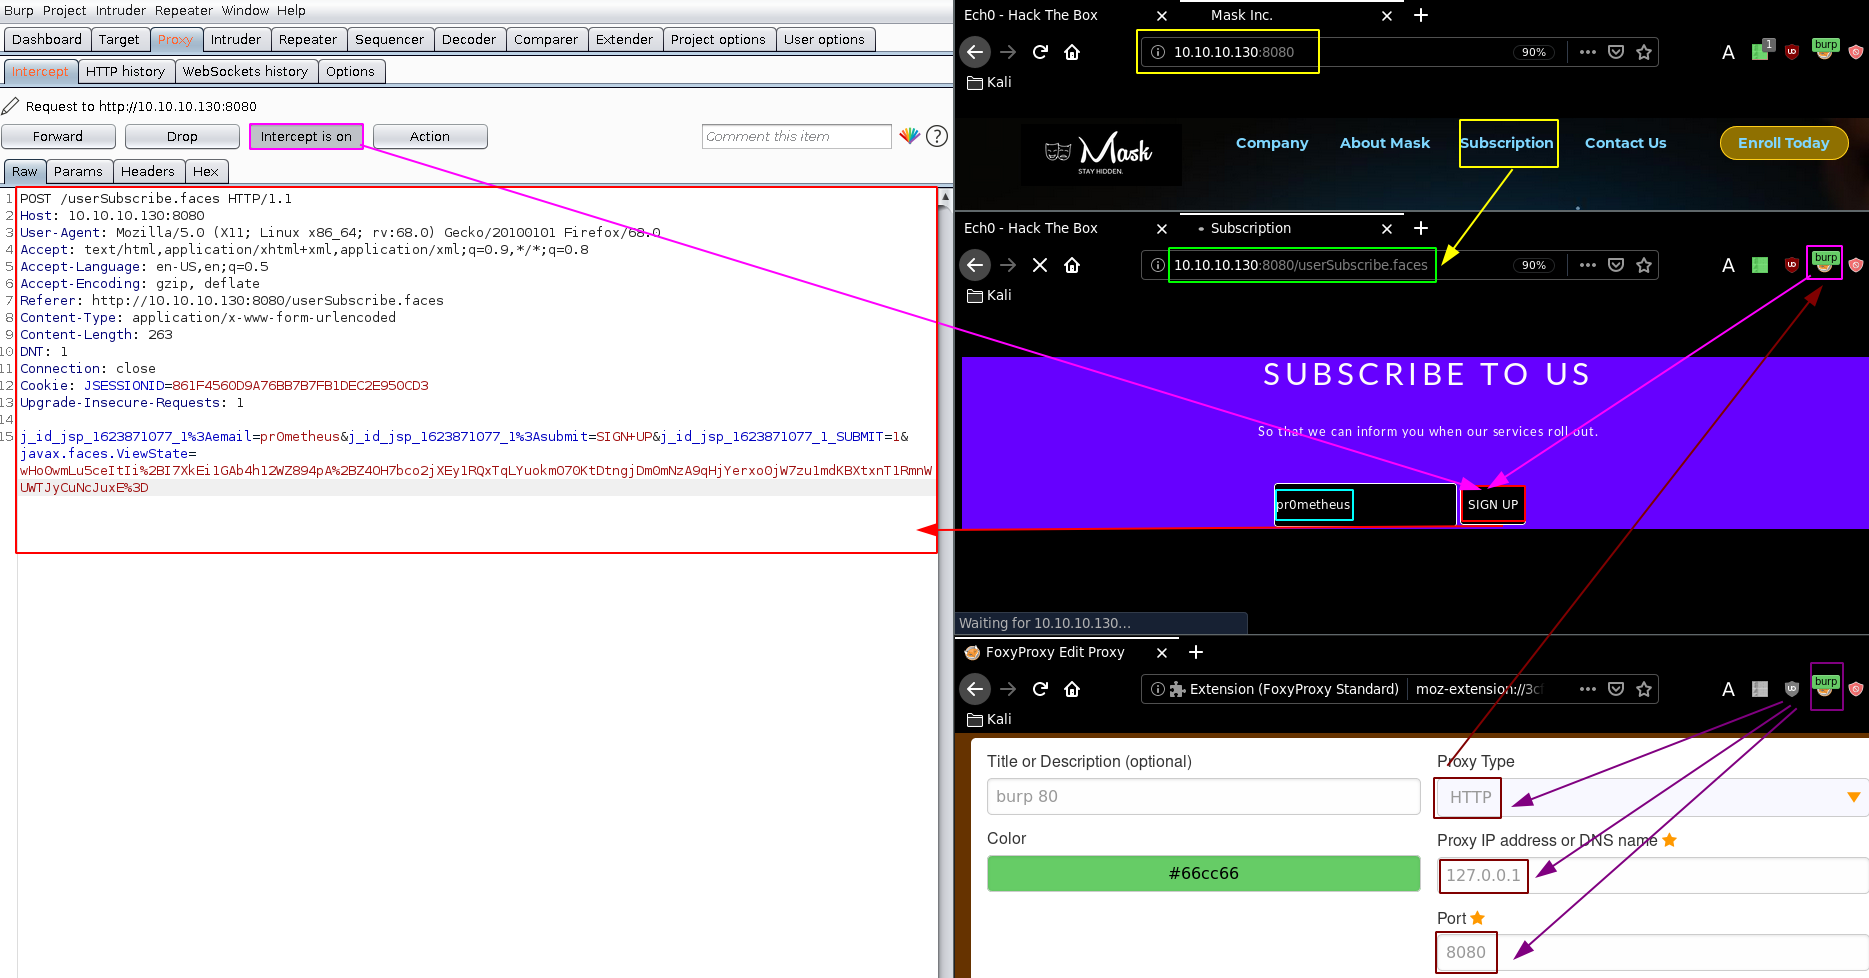The height and width of the screenshot is (978, 1869).
Task: Click the email field containing pr0metheus
Action: point(1364,505)
